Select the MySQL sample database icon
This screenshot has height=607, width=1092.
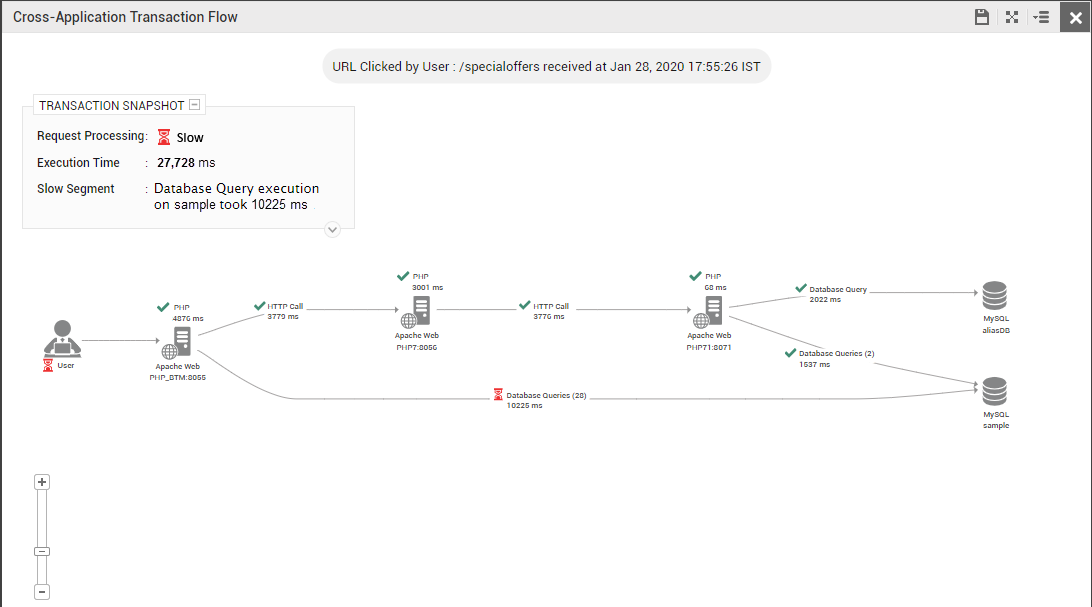[x=994, y=391]
